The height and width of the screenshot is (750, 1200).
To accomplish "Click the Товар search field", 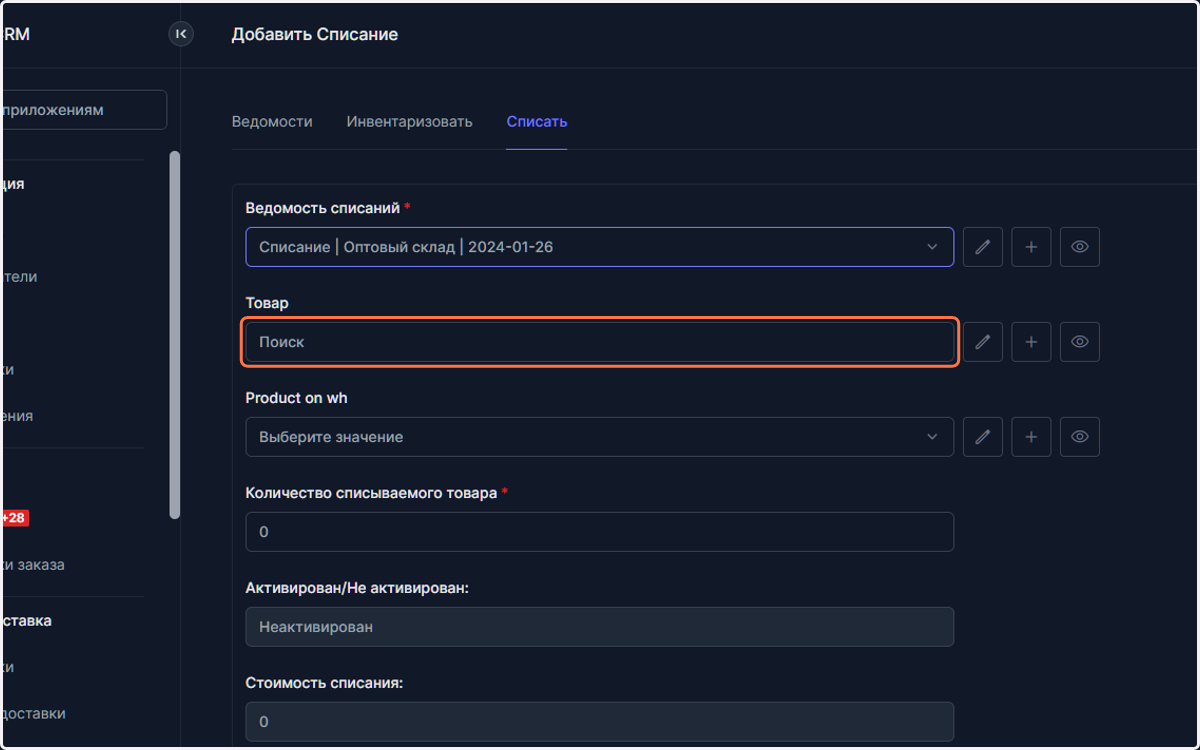I will [599, 342].
